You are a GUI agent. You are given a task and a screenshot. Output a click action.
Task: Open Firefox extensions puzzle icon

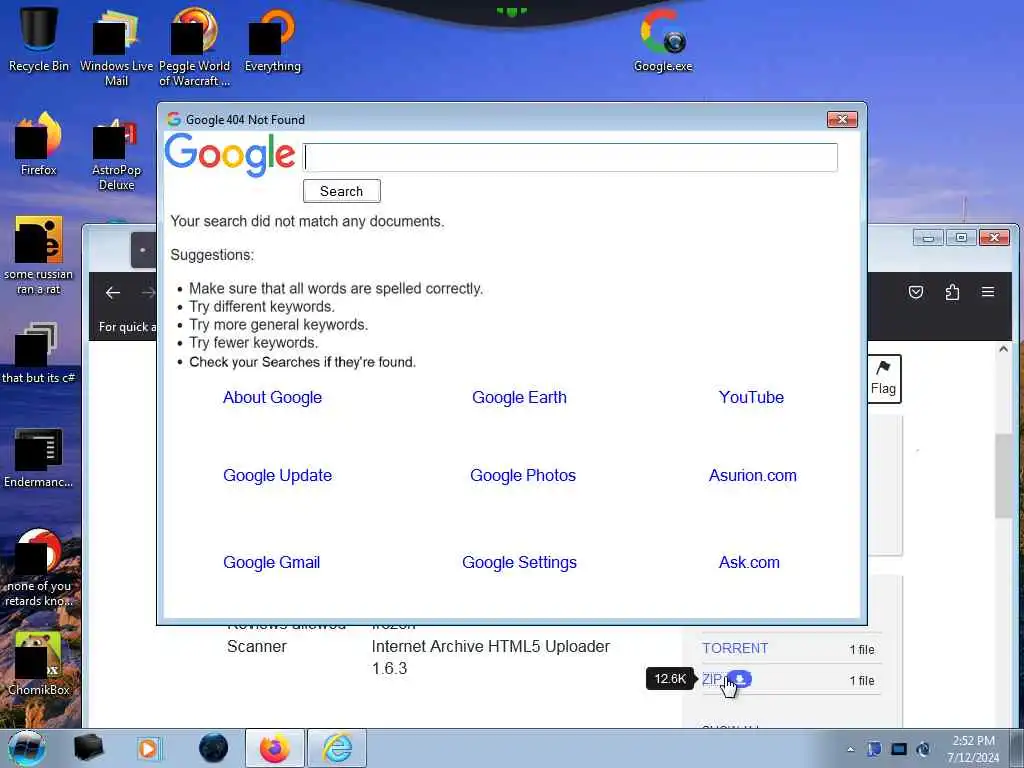(x=952, y=292)
